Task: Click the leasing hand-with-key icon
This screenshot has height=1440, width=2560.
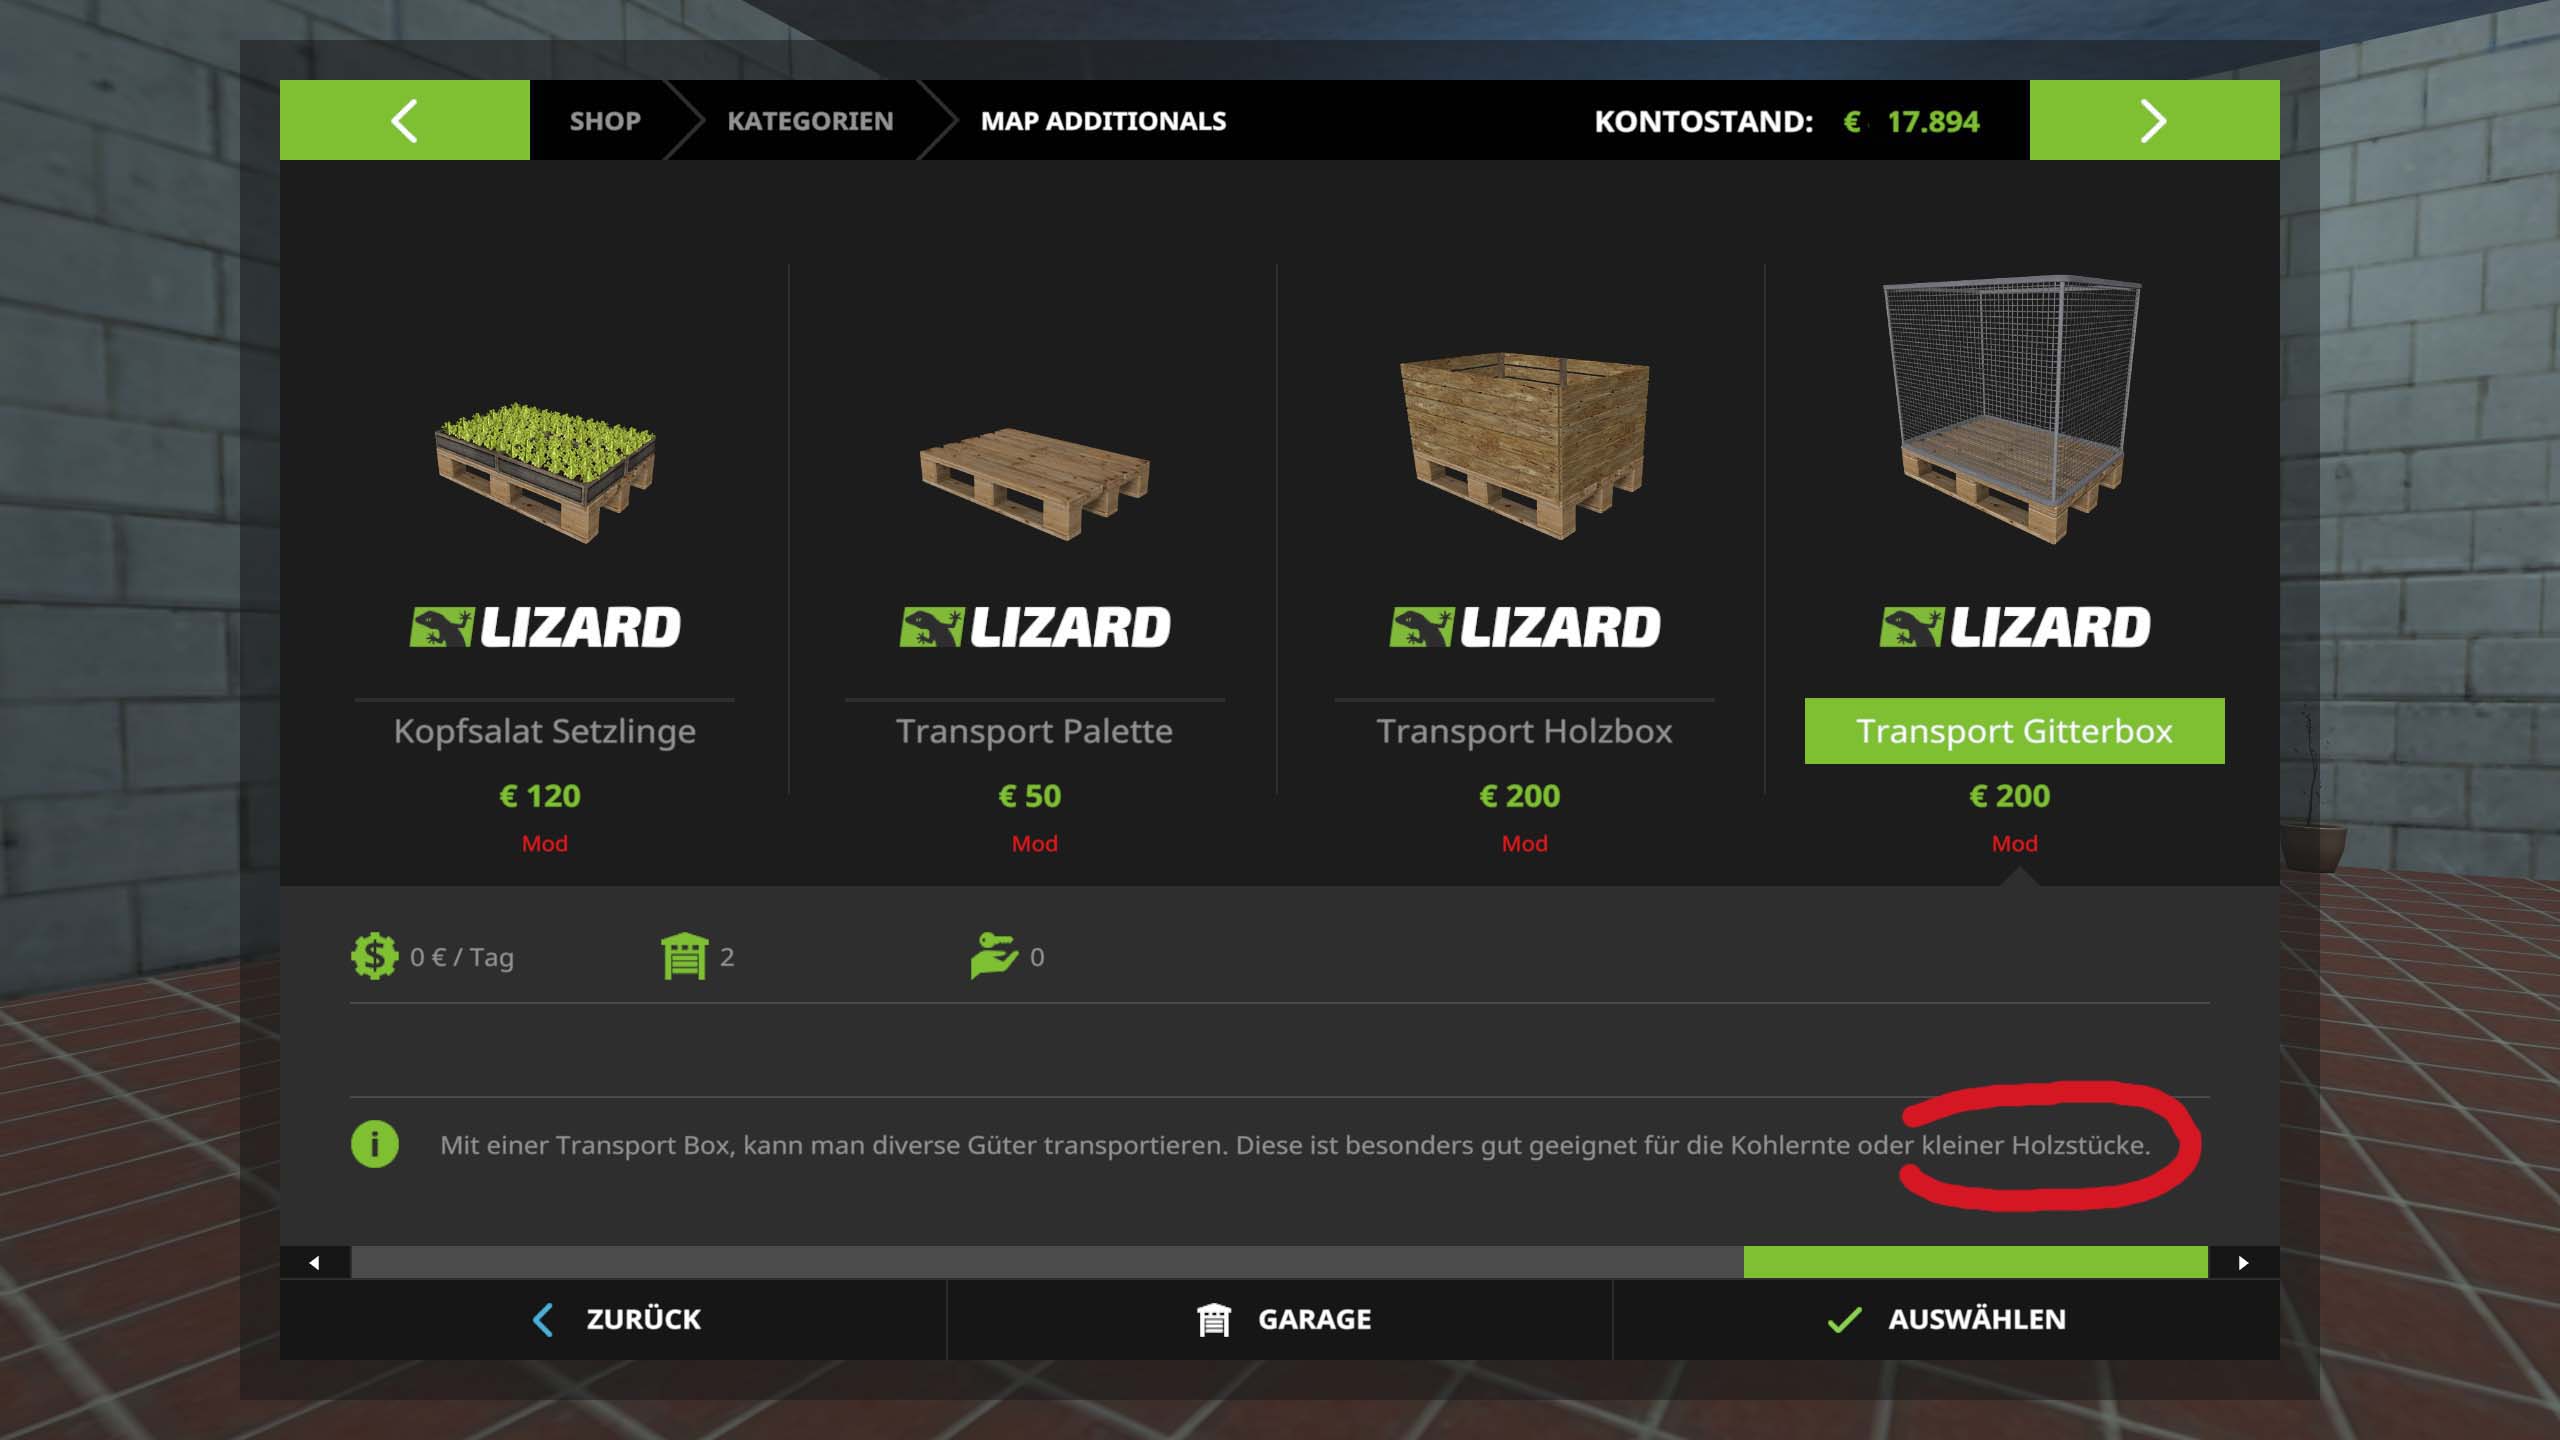Action: click(993, 956)
